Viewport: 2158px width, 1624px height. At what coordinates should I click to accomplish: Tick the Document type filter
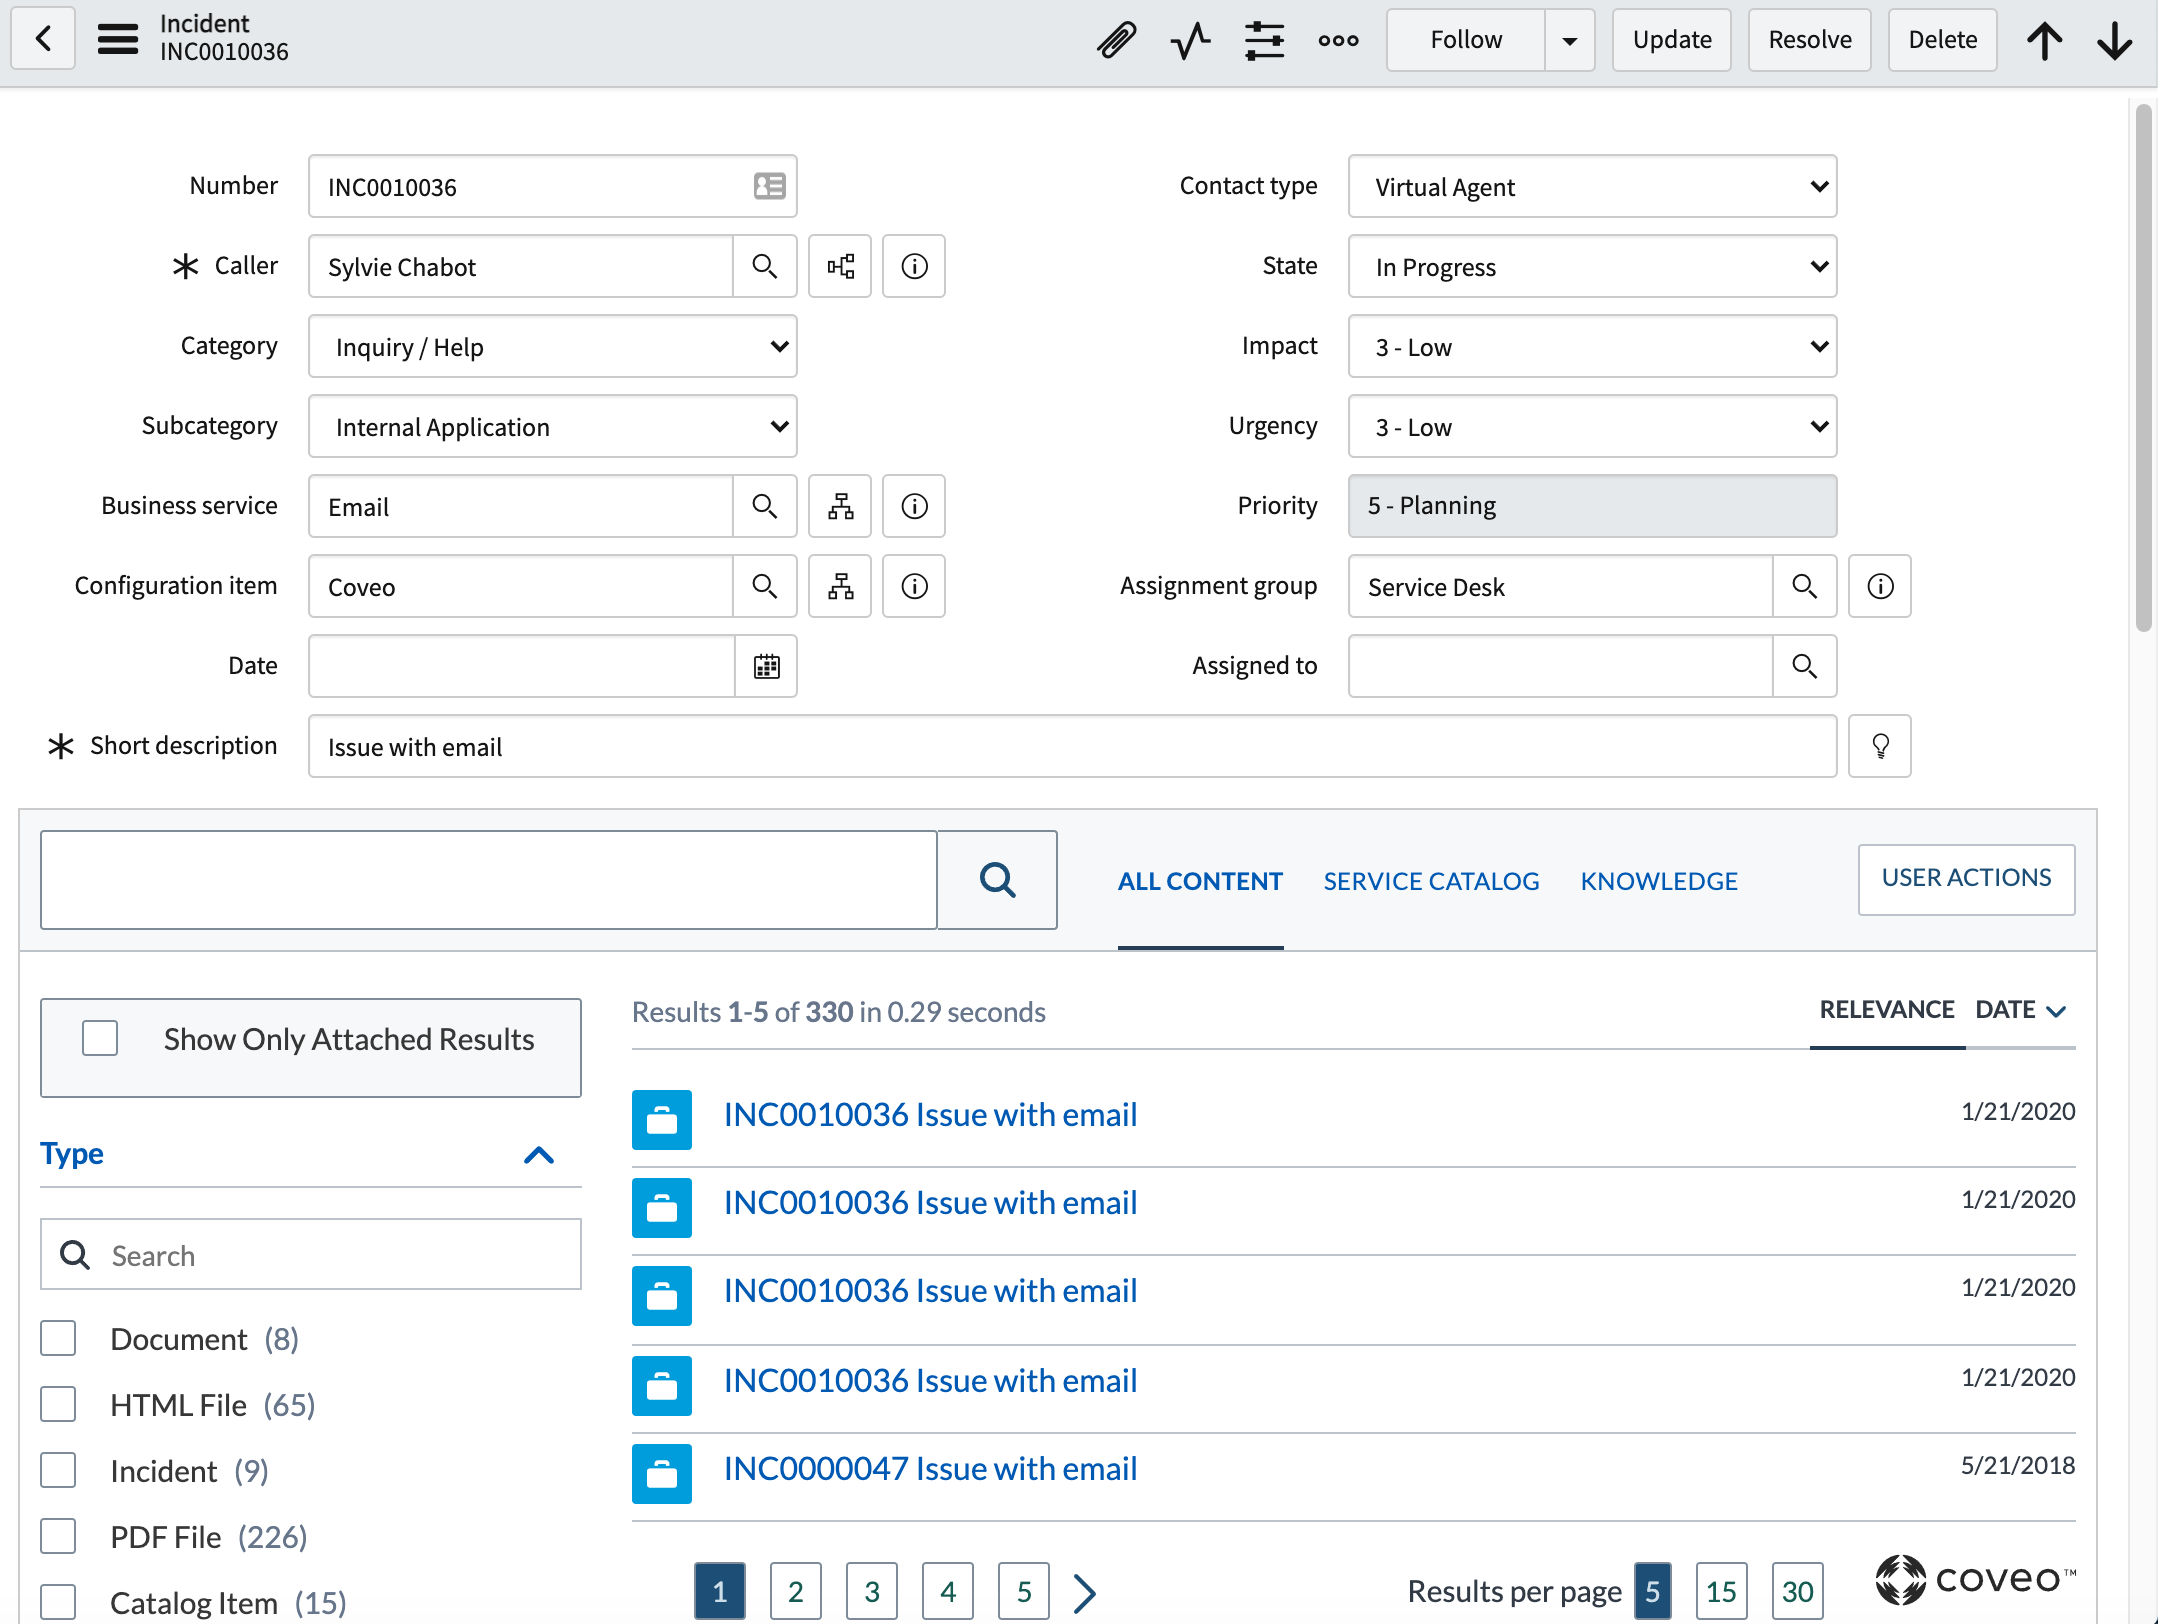(x=58, y=1338)
